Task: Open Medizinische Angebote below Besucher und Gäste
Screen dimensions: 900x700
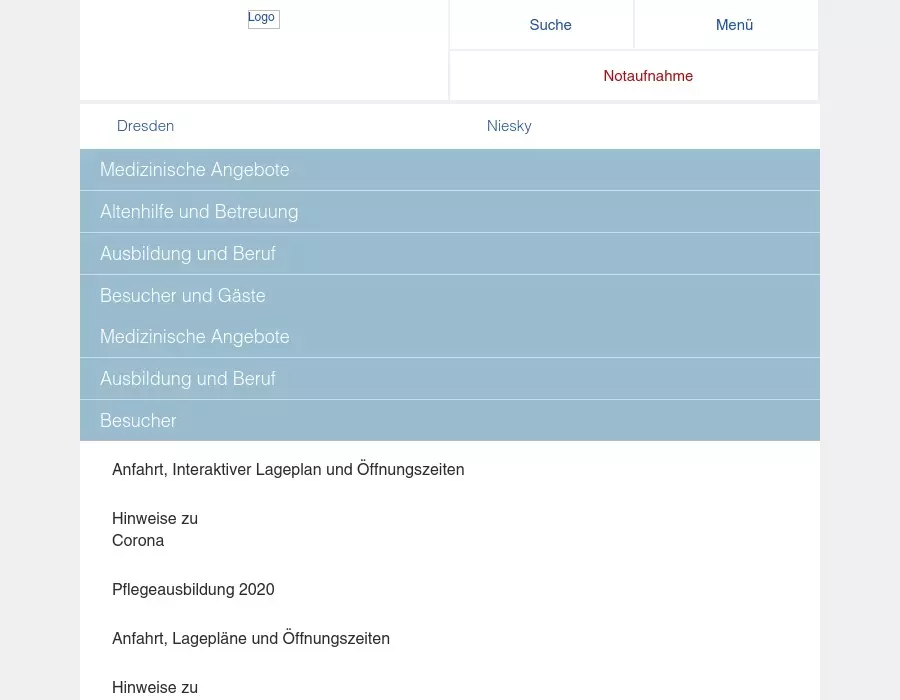Action: coord(195,337)
